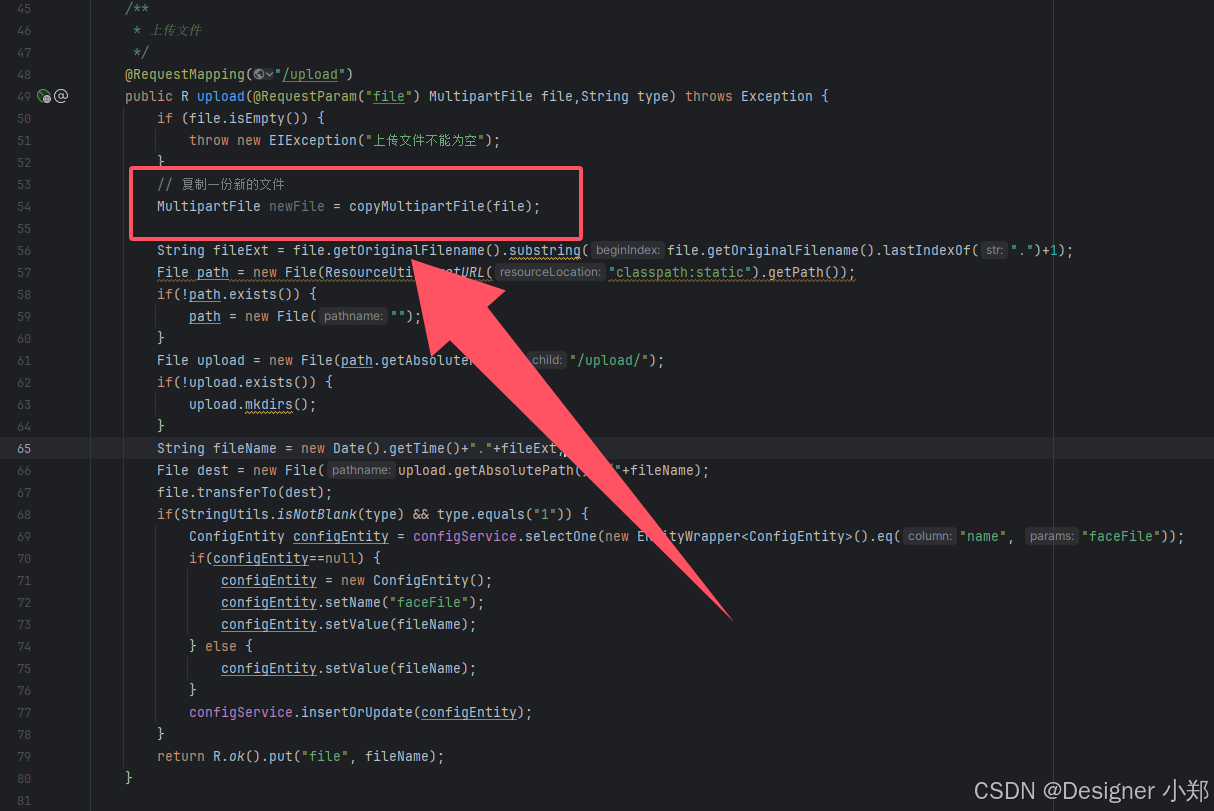Click the StringUtils class on line 68
The width and height of the screenshot is (1214, 811).
(221, 514)
